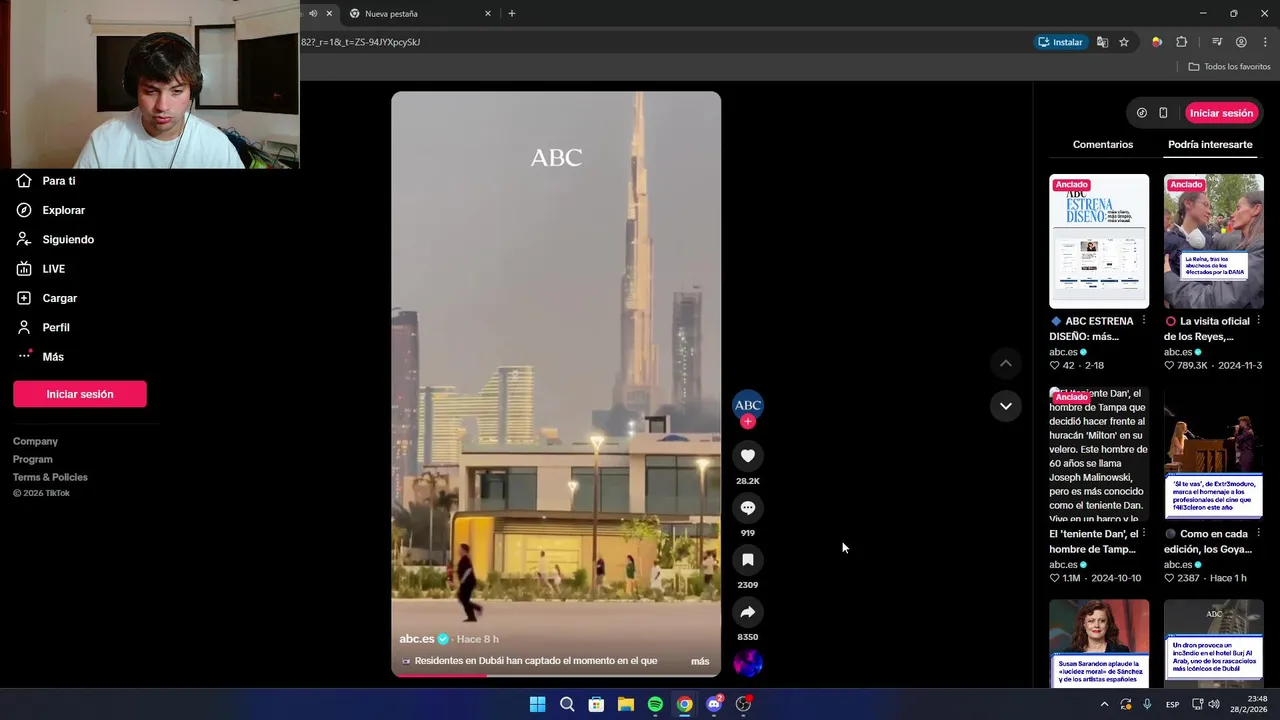Open Discord from the taskbar

click(x=714, y=704)
